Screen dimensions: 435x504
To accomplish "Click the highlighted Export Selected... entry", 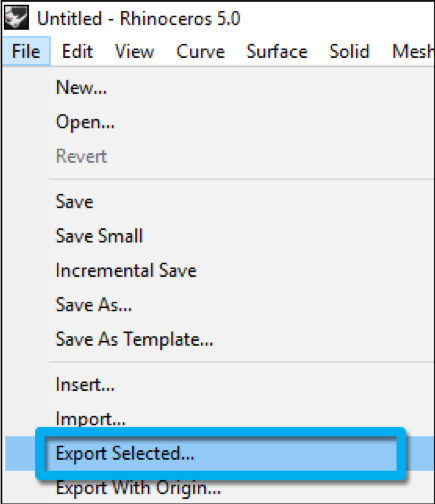I will pyautogui.click(x=218, y=453).
